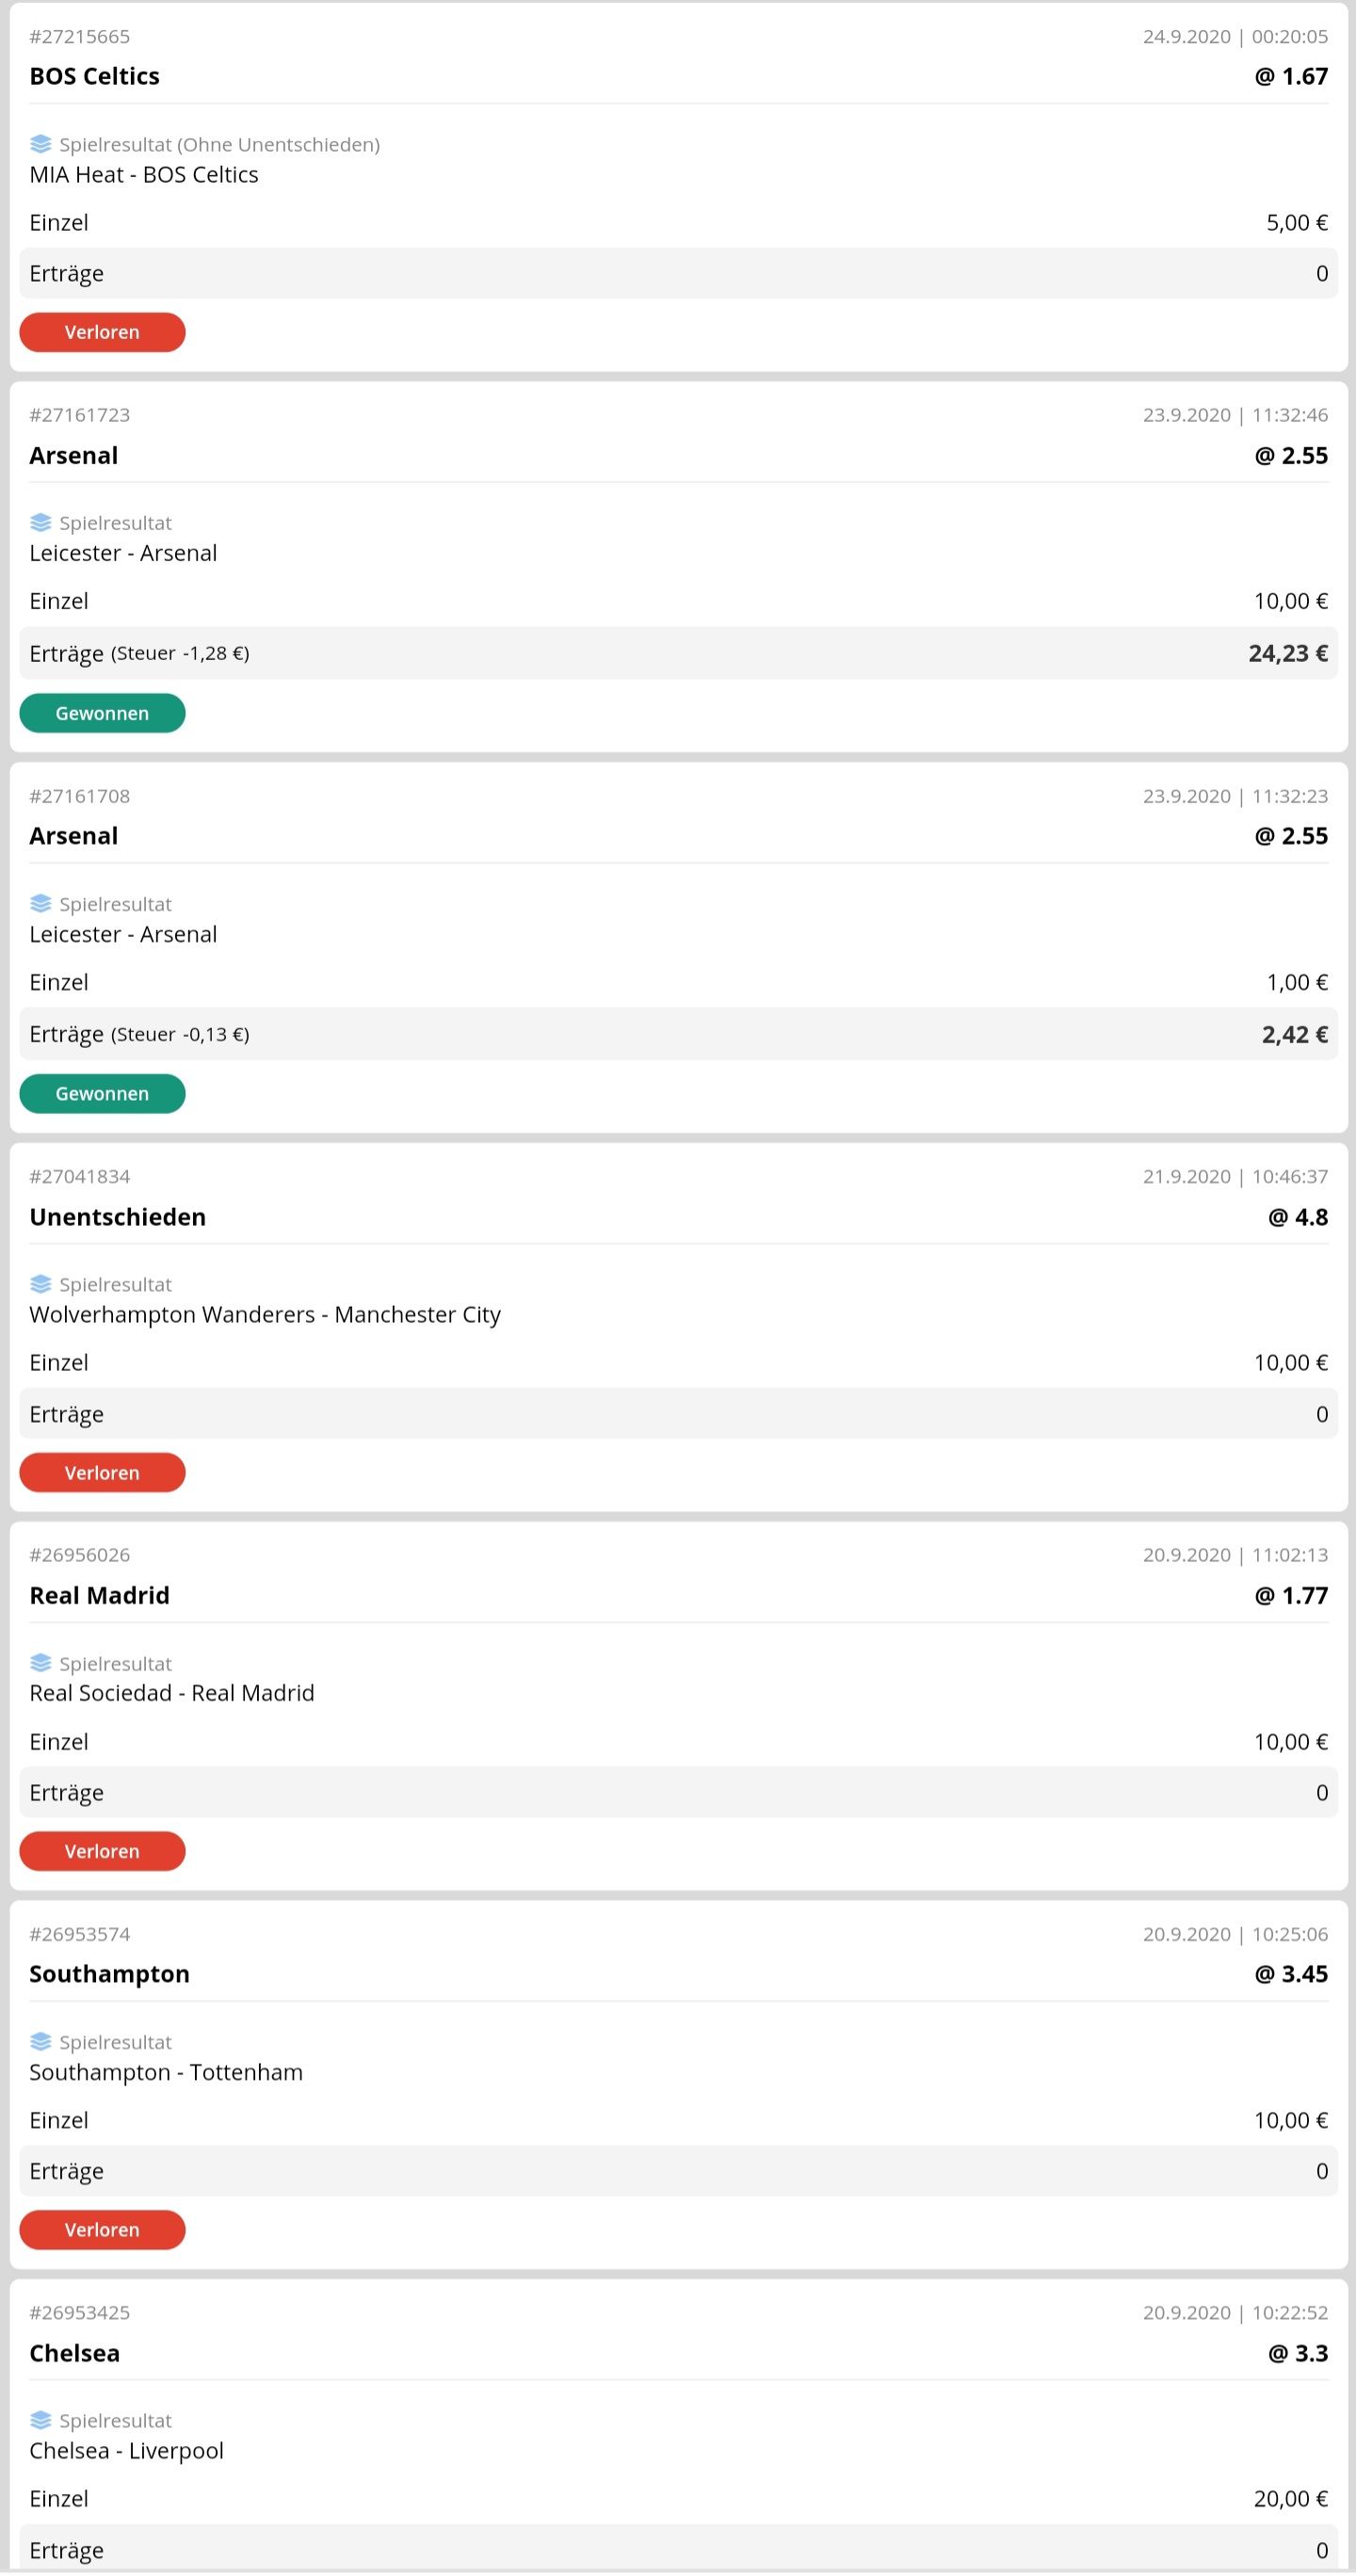
Task: Click the Erträge row showing 24,23 €
Action: coord(678,653)
